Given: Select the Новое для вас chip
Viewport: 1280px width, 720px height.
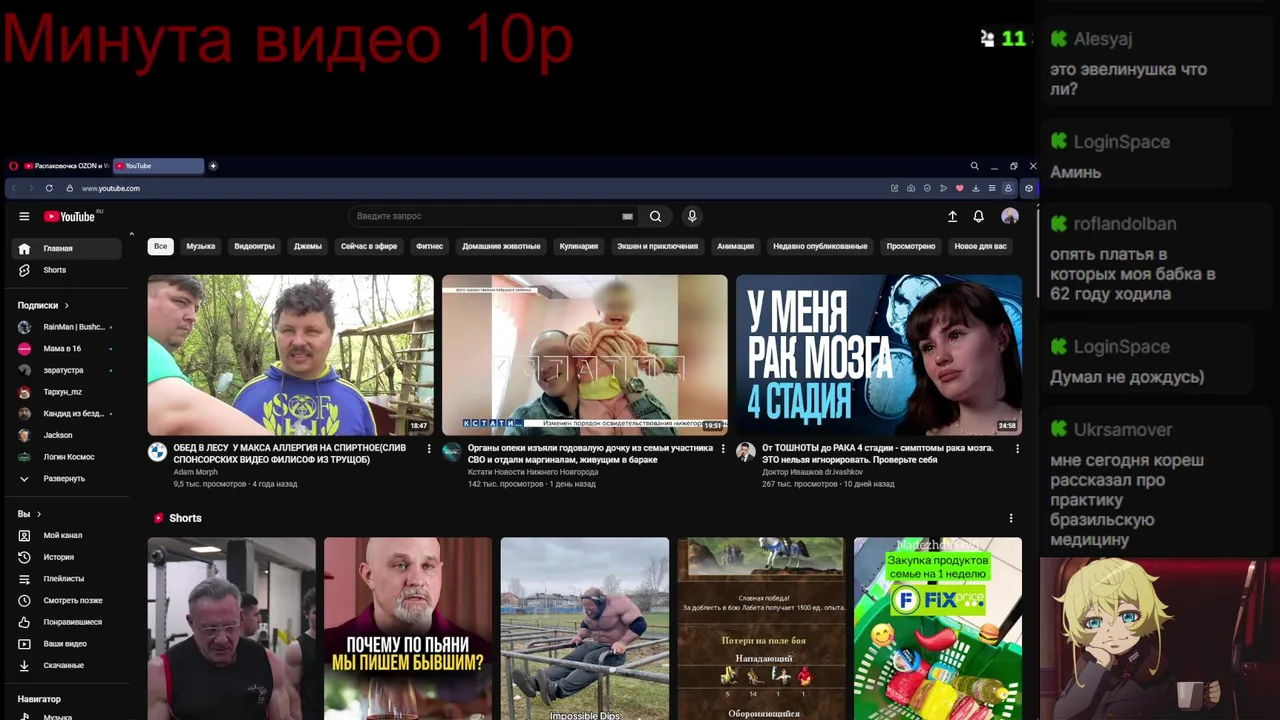Looking at the screenshot, I should coord(980,246).
